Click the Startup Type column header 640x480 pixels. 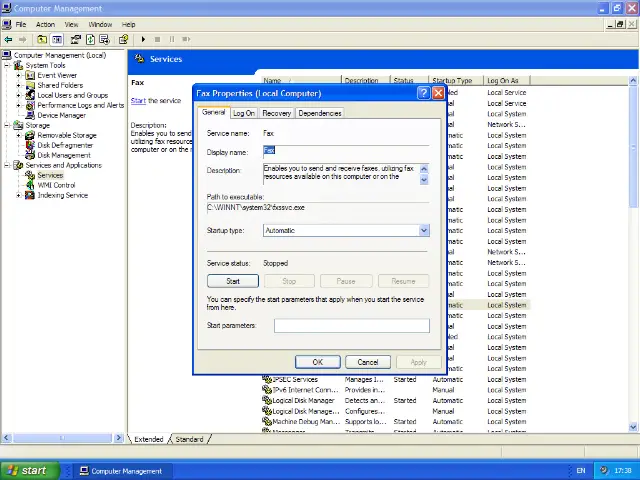tap(456, 80)
